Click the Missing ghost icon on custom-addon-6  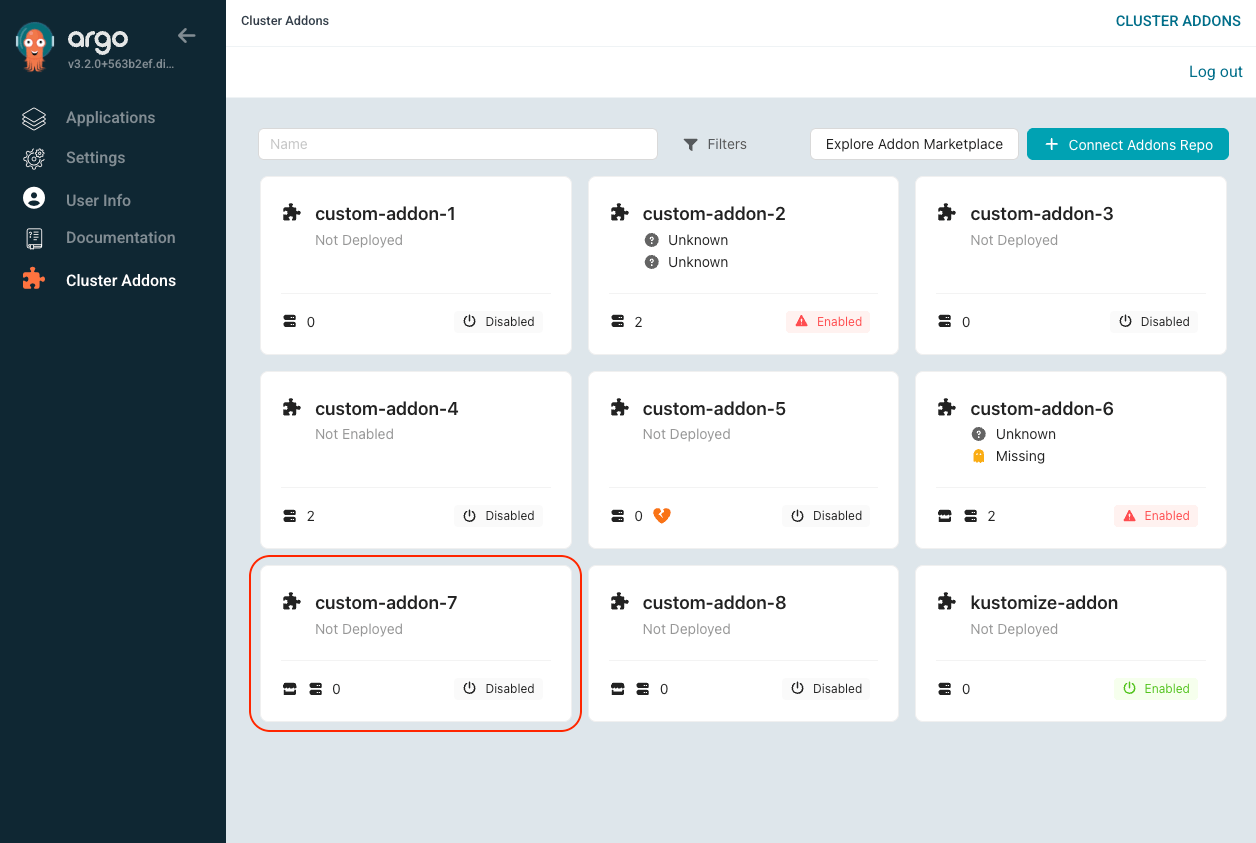pyautogui.click(x=979, y=456)
